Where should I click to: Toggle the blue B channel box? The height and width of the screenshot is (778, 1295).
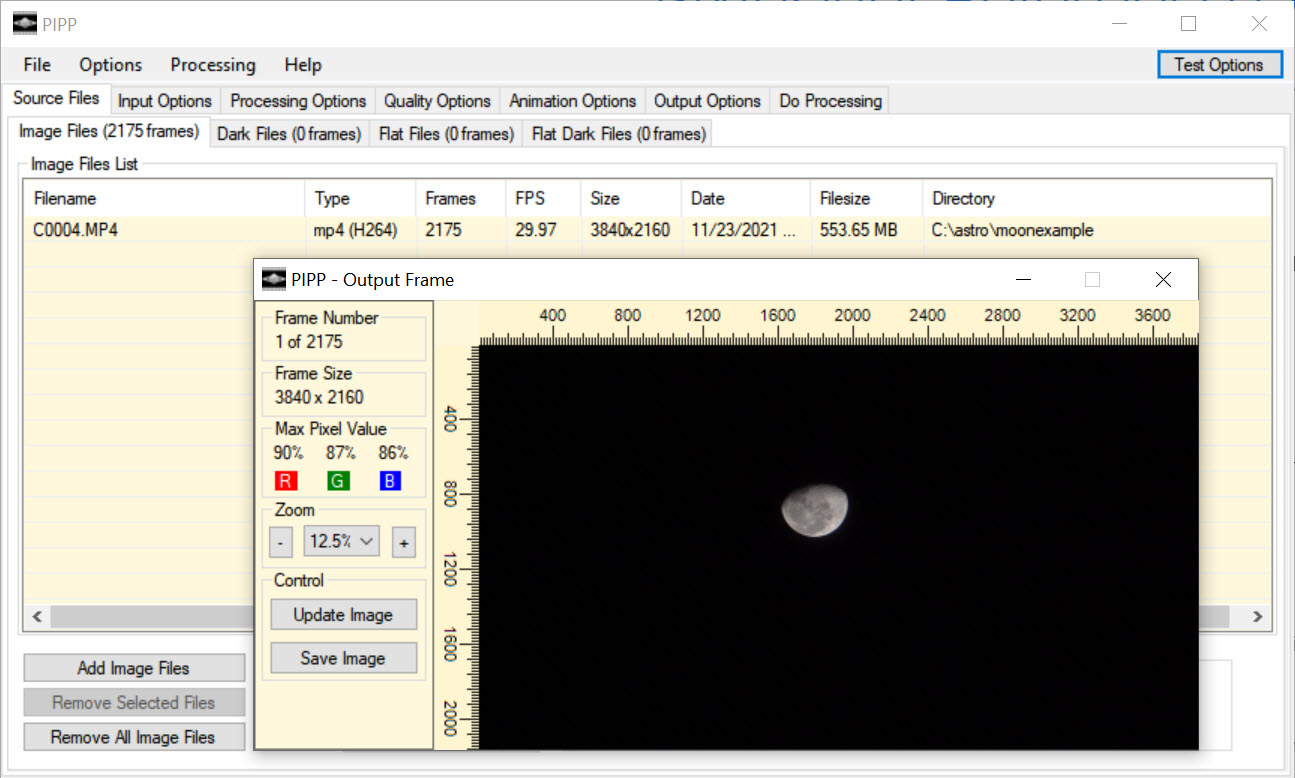point(390,481)
